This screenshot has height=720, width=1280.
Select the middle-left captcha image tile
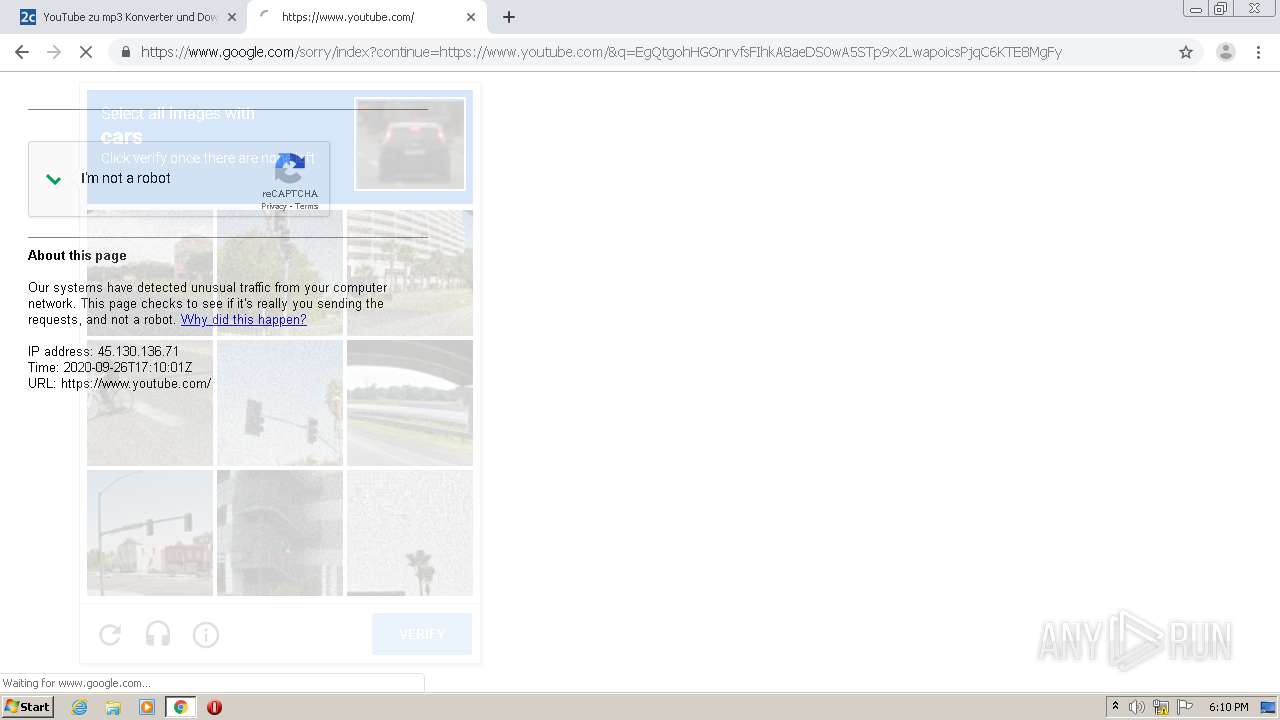[x=150, y=403]
